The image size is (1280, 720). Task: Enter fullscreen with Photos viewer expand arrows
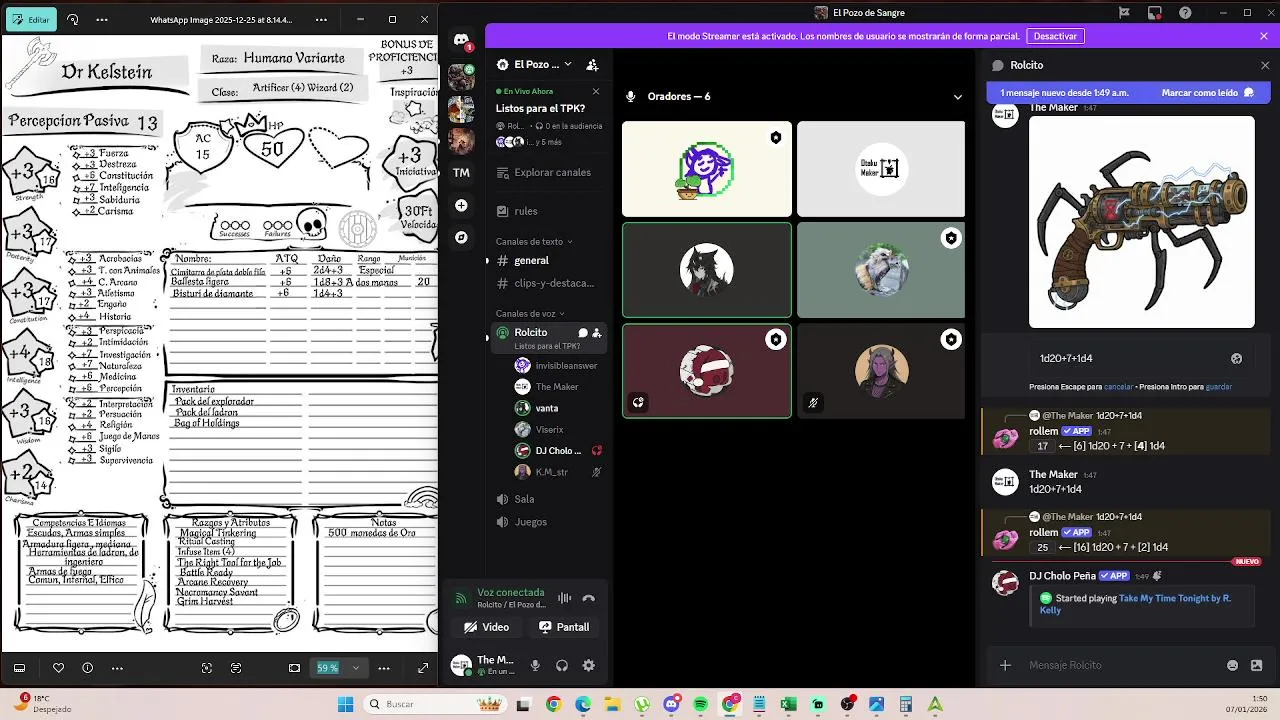coord(423,668)
